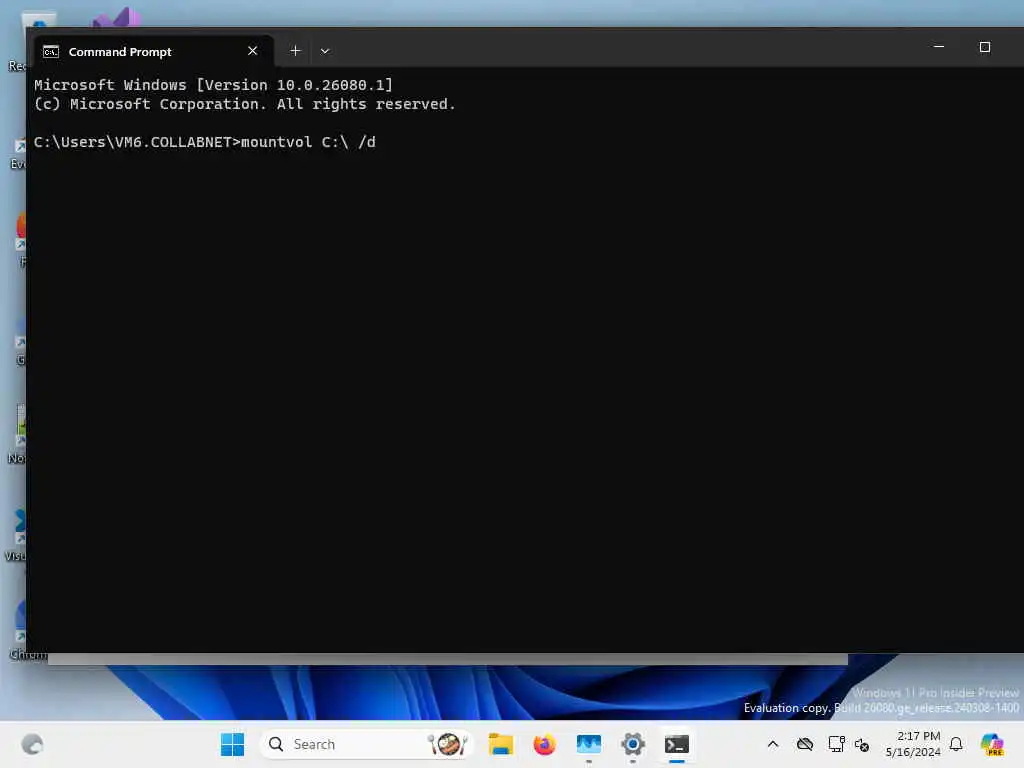Expand the new tab profile dropdown

coord(325,51)
